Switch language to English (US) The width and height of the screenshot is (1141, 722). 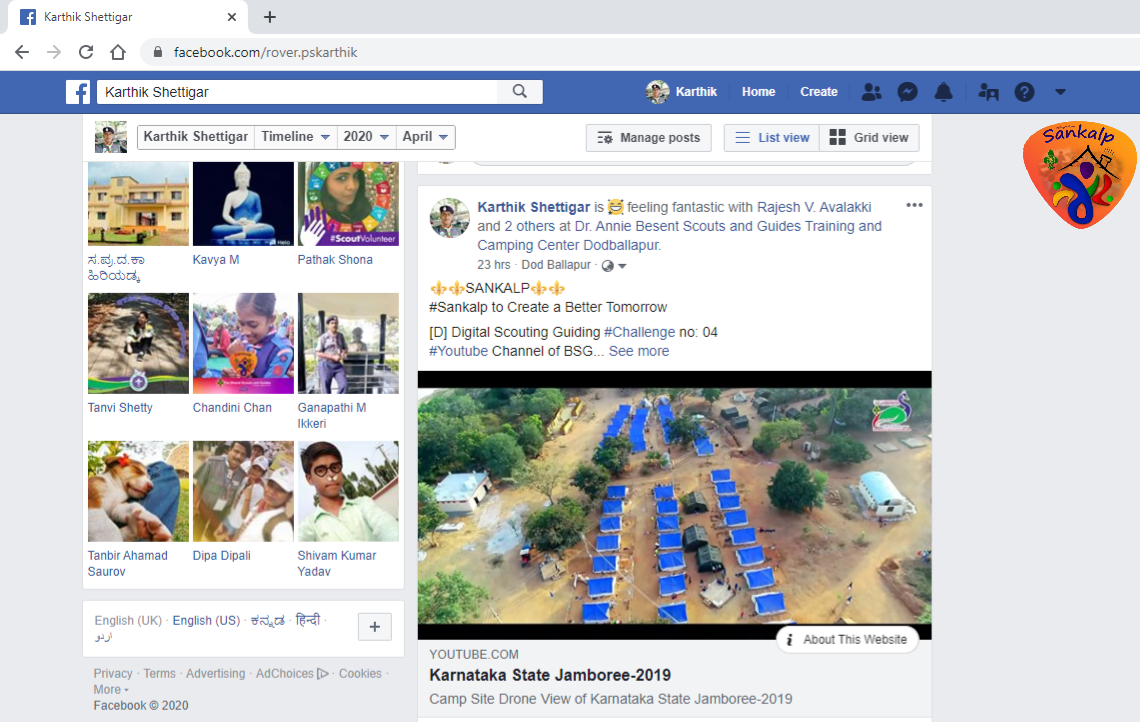pyautogui.click(x=206, y=621)
